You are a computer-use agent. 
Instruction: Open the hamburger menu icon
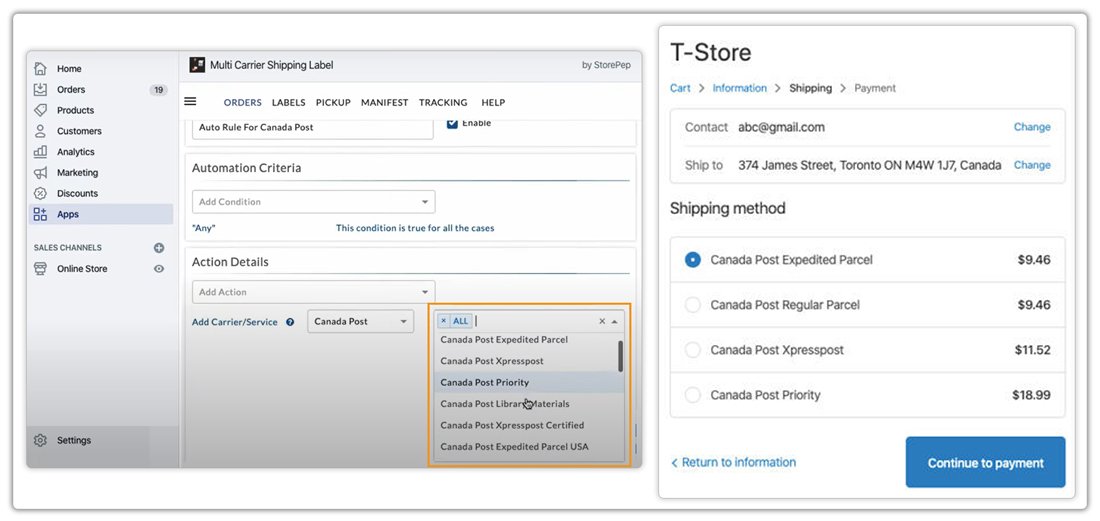pos(190,102)
